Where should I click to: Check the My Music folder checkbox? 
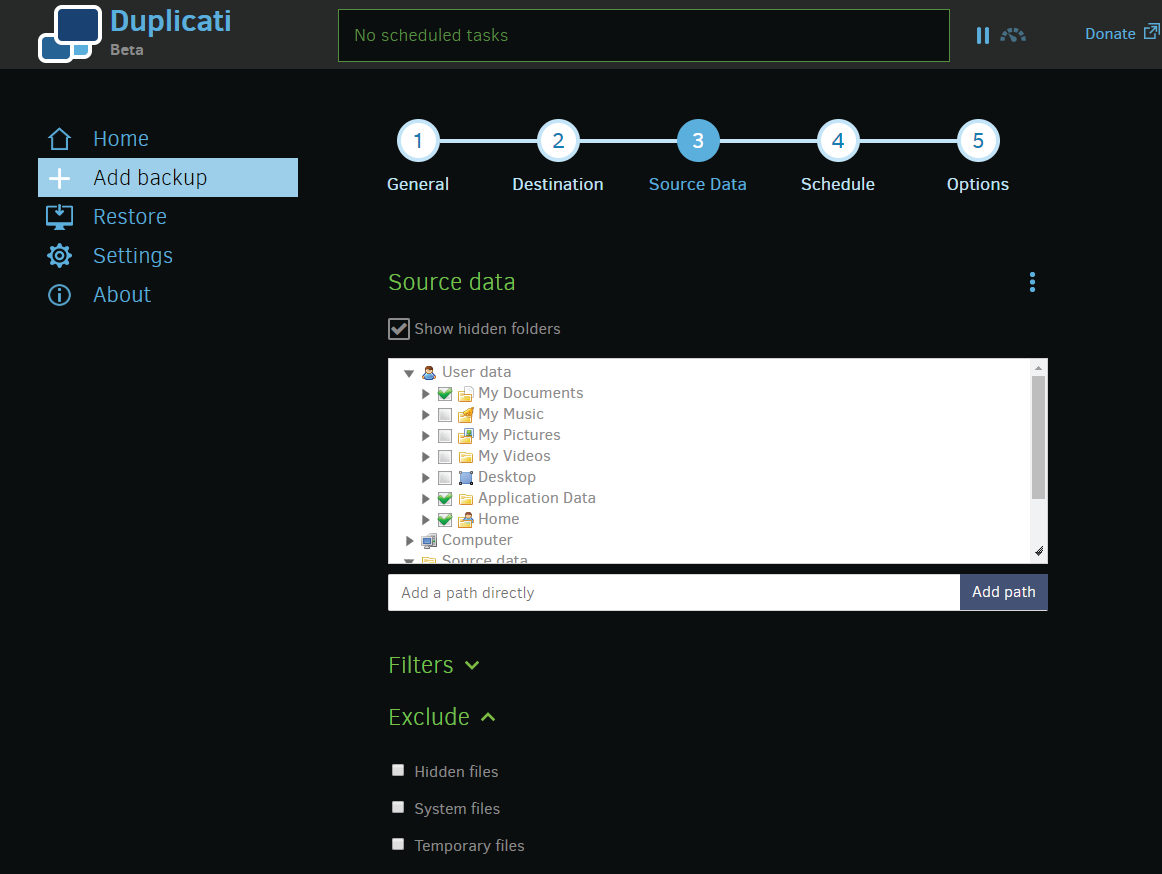pos(445,414)
